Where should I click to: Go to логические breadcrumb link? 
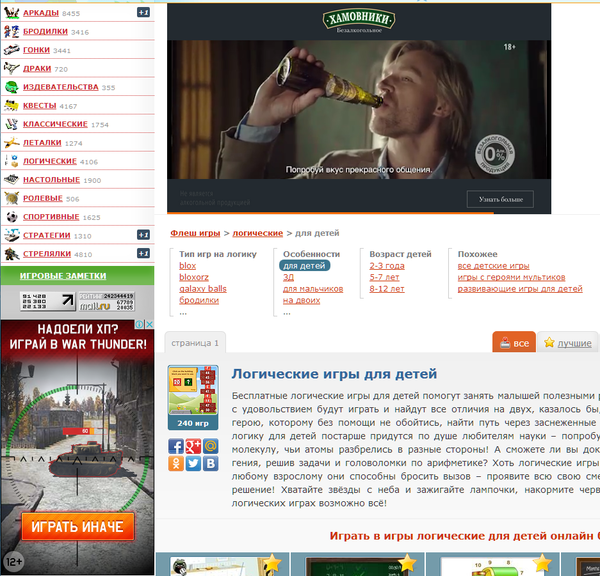258,233
